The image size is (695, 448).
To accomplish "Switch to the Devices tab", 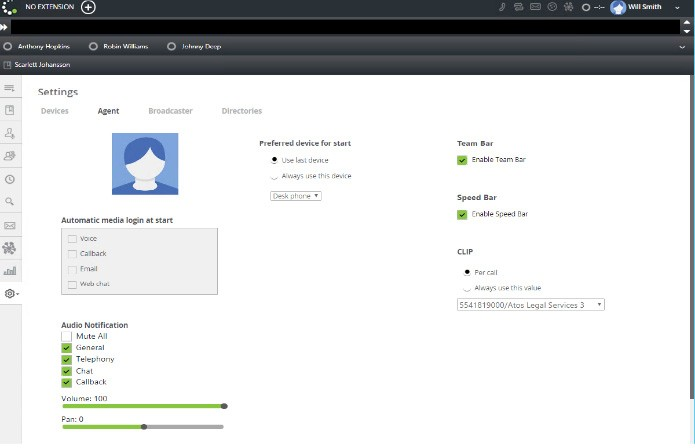I will pyautogui.click(x=56, y=111).
